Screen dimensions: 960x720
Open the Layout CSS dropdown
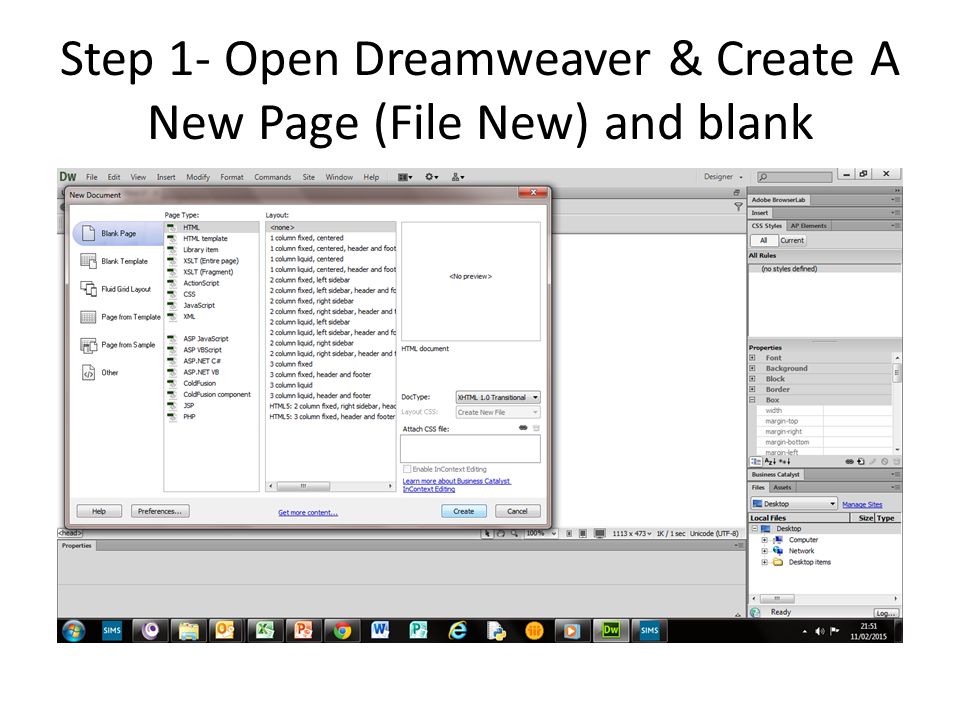(498, 413)
